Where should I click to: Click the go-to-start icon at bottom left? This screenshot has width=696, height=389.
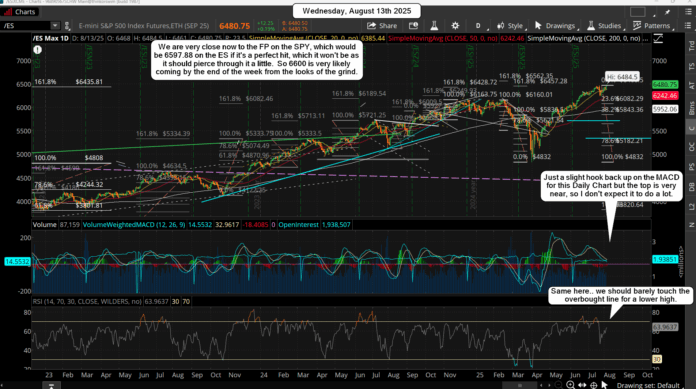click(x=51, y=385)
